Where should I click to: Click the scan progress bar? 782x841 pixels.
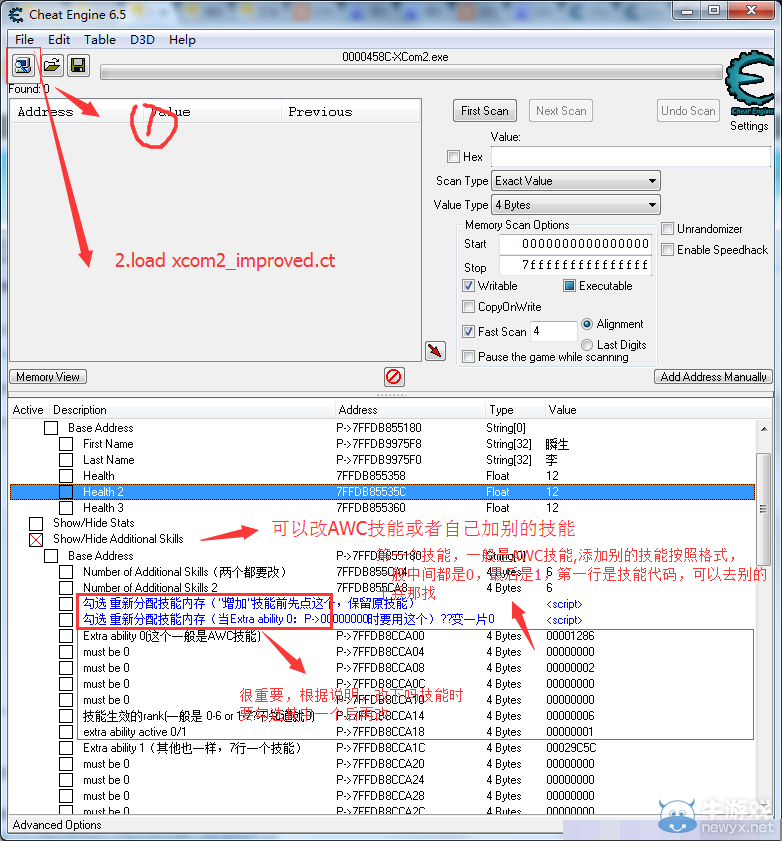[411, 72]
